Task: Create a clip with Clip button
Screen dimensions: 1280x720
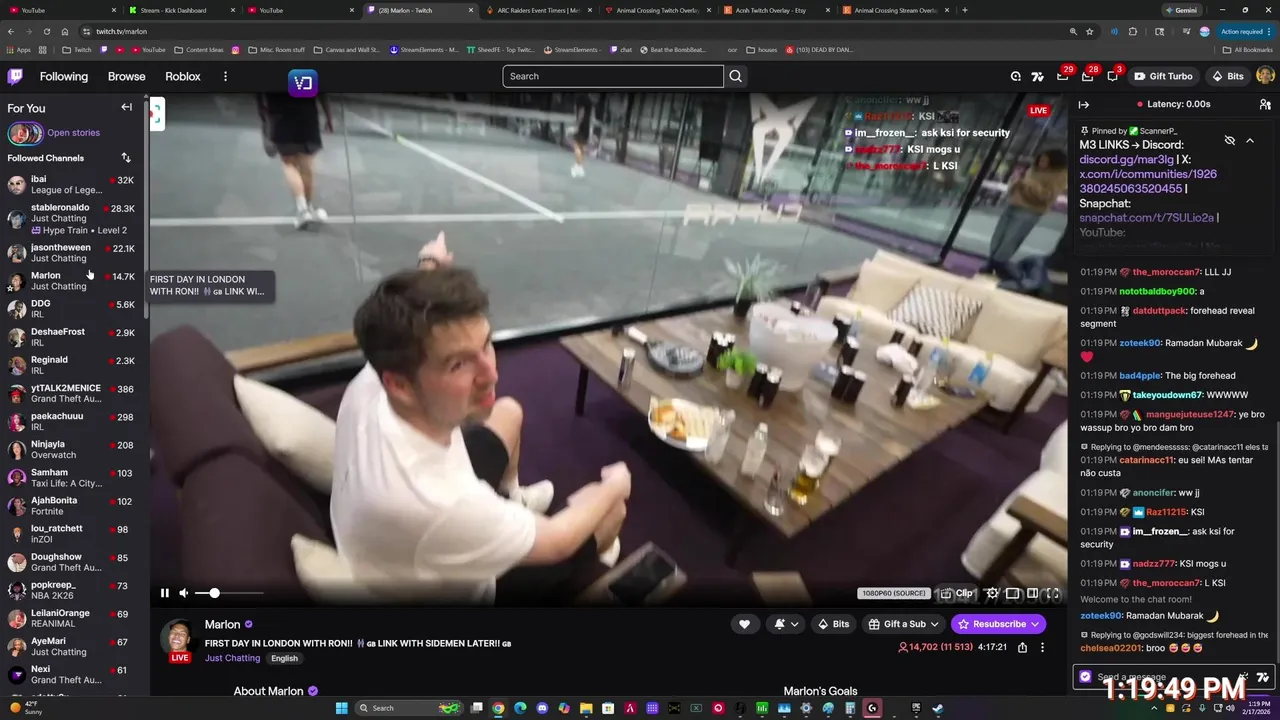Action: point(957,593)
